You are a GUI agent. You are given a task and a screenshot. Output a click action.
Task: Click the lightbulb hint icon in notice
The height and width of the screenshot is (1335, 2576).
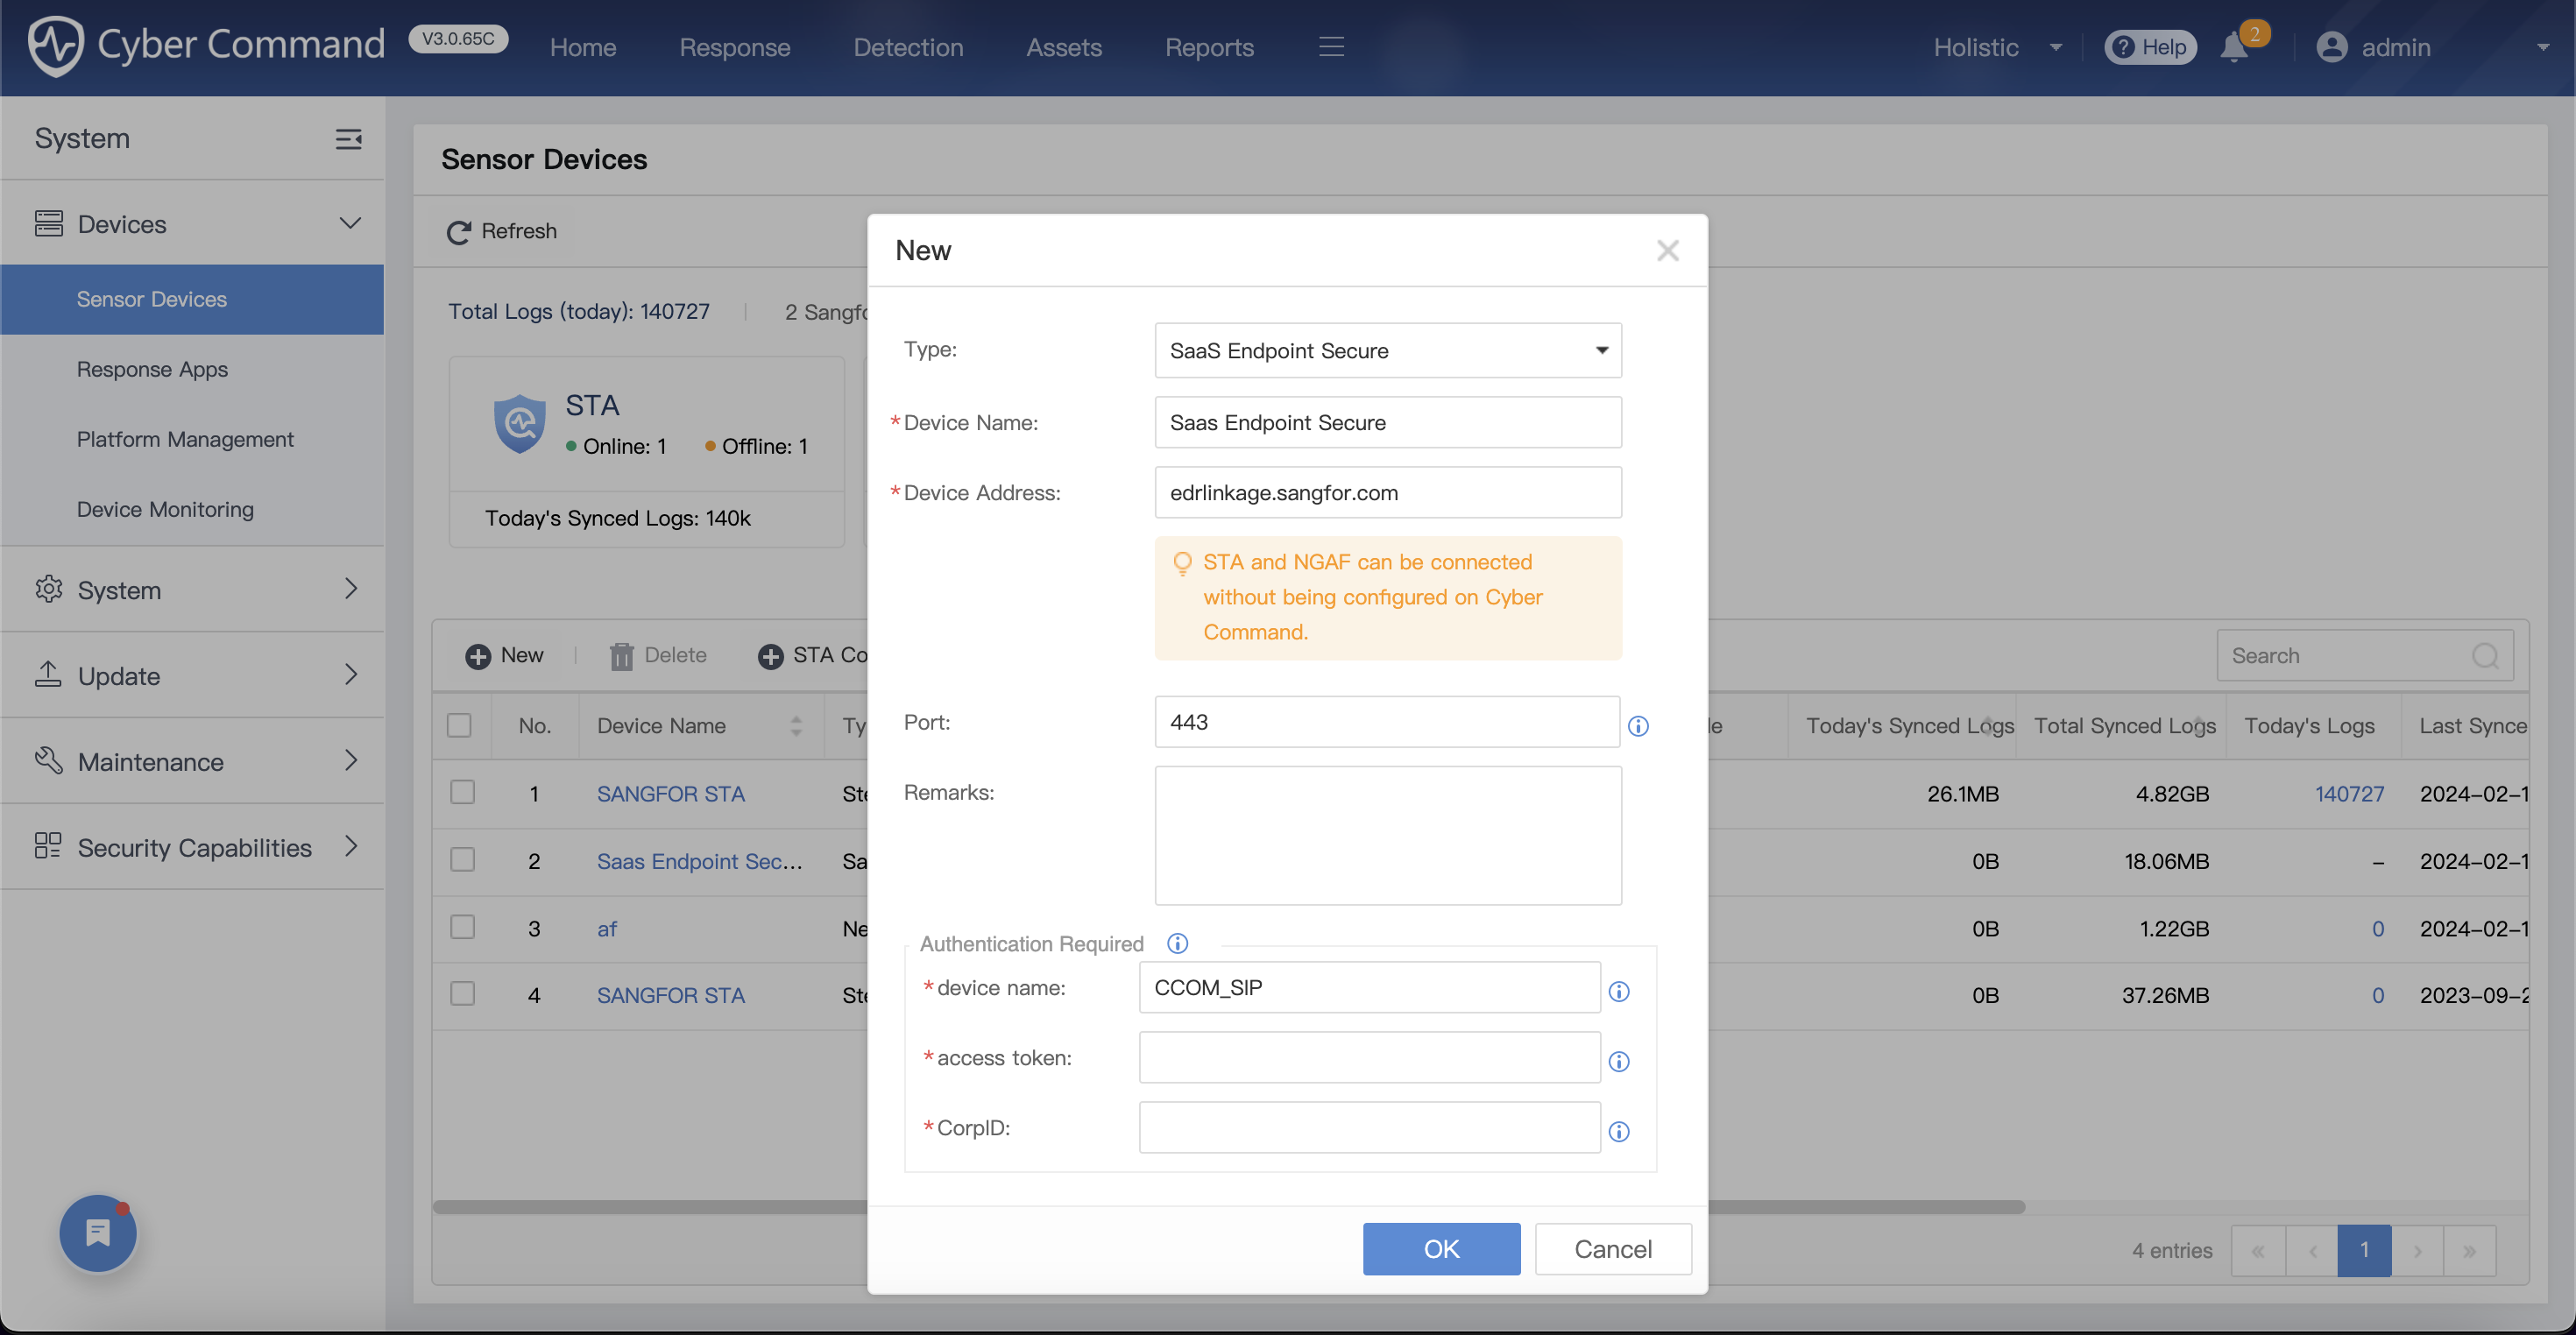click(x=1182, y=564)
